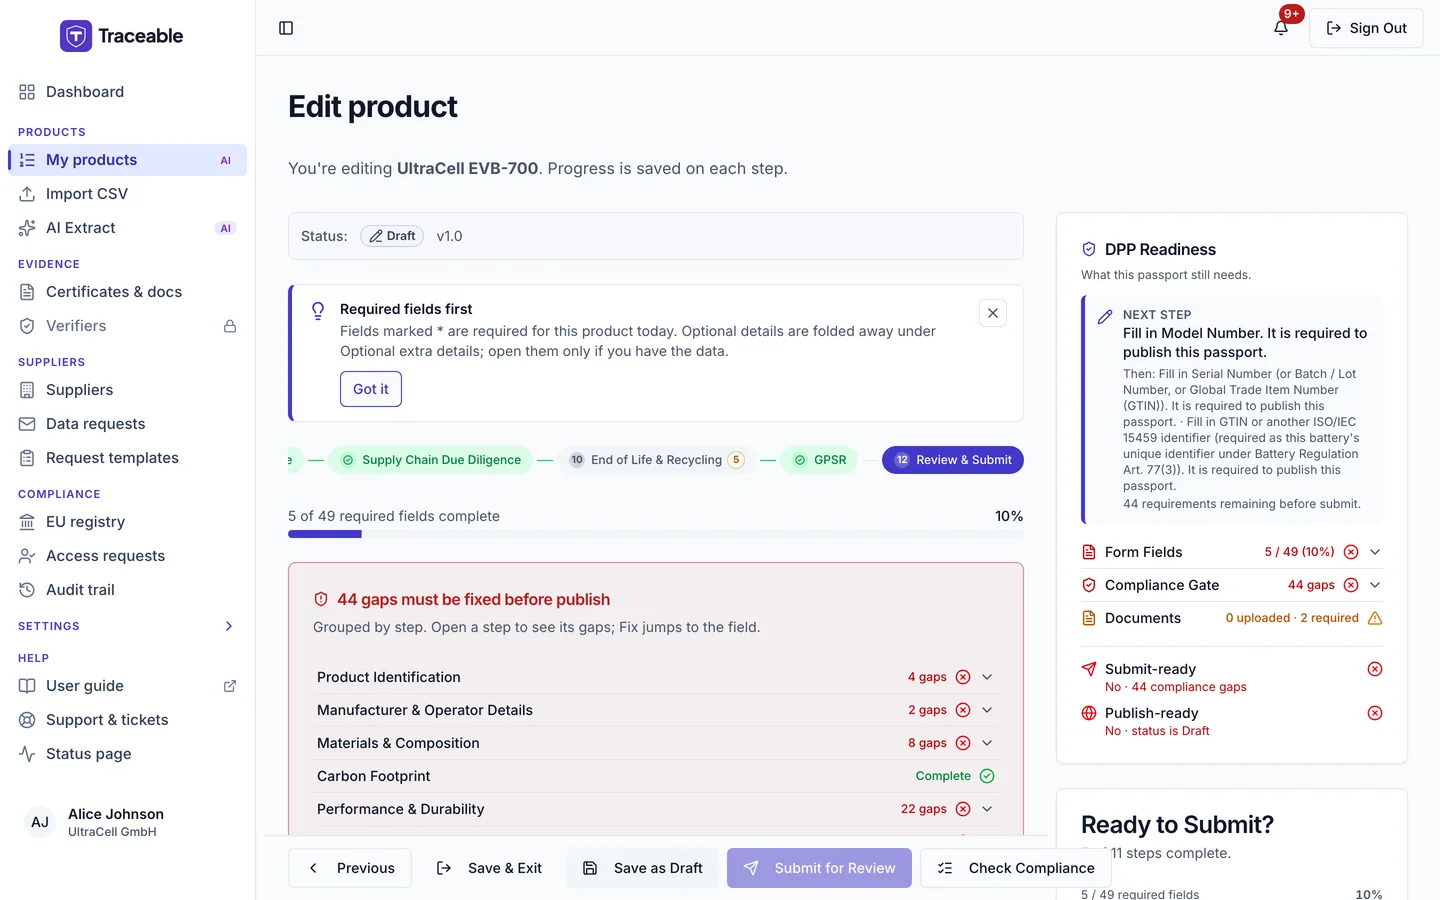This screenshot has height=900, width=1440.
Task: Dismiss the Required fields first tip
Action: (993, 313)
